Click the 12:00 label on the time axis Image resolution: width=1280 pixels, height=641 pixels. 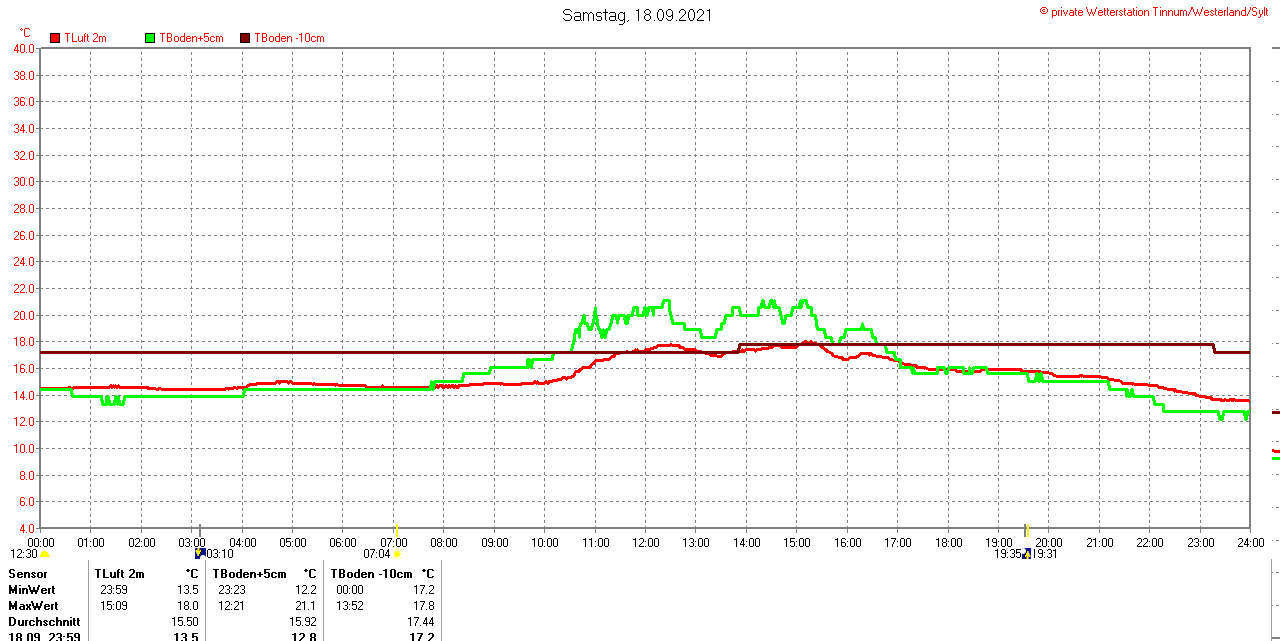tap(645, 543)
